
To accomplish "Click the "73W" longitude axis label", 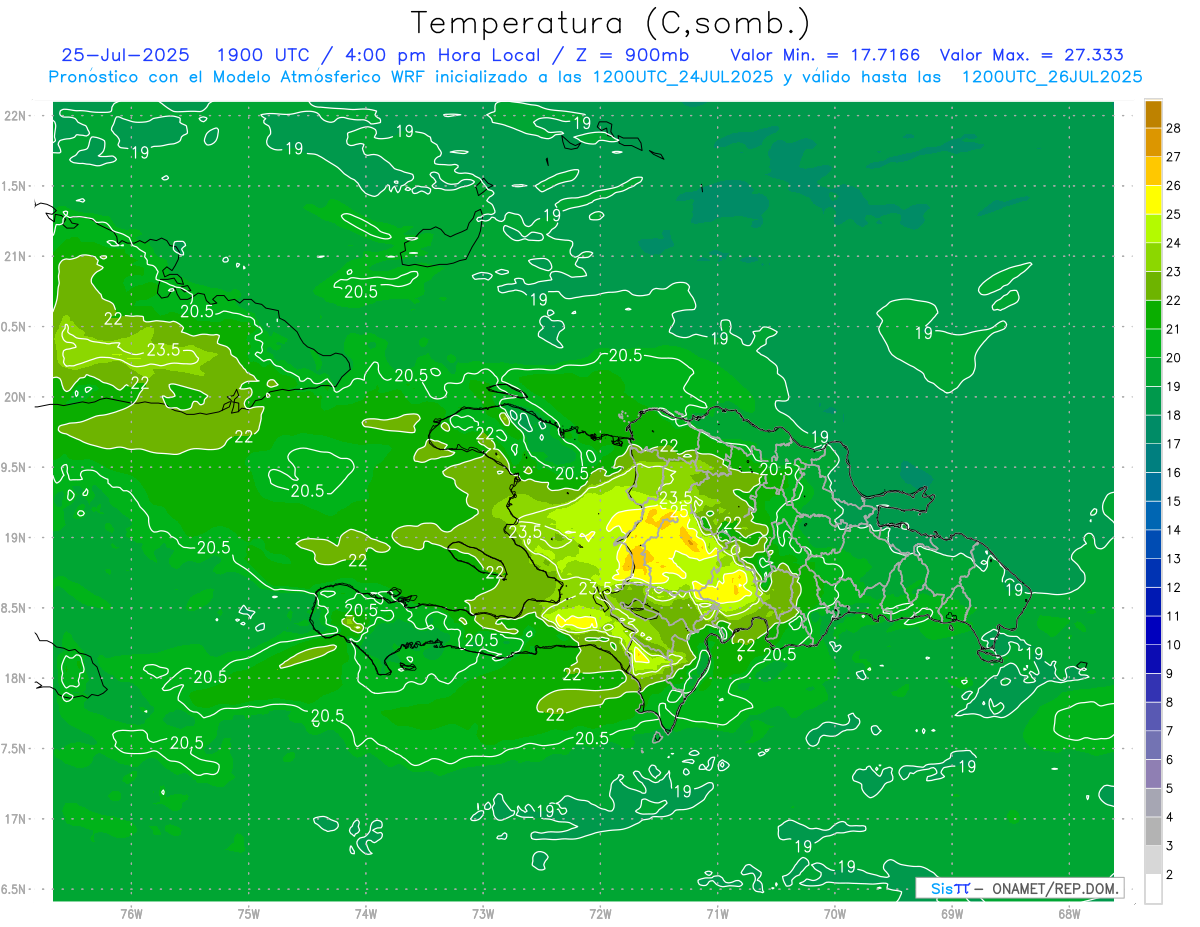I will click(x=483, y=914).
